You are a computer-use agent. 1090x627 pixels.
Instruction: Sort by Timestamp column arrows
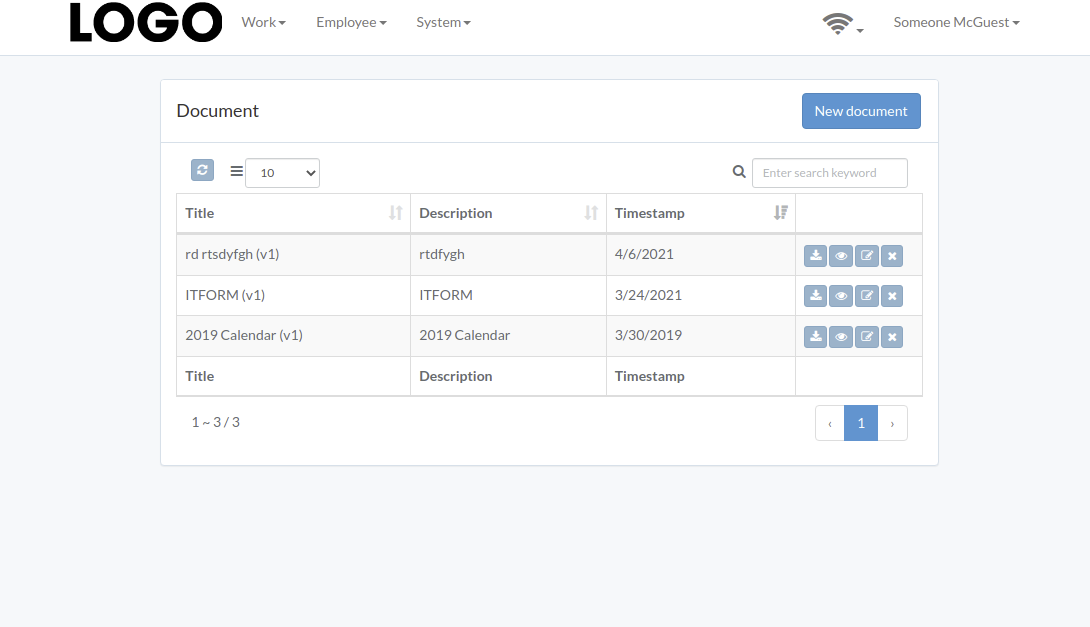point(781,213)
